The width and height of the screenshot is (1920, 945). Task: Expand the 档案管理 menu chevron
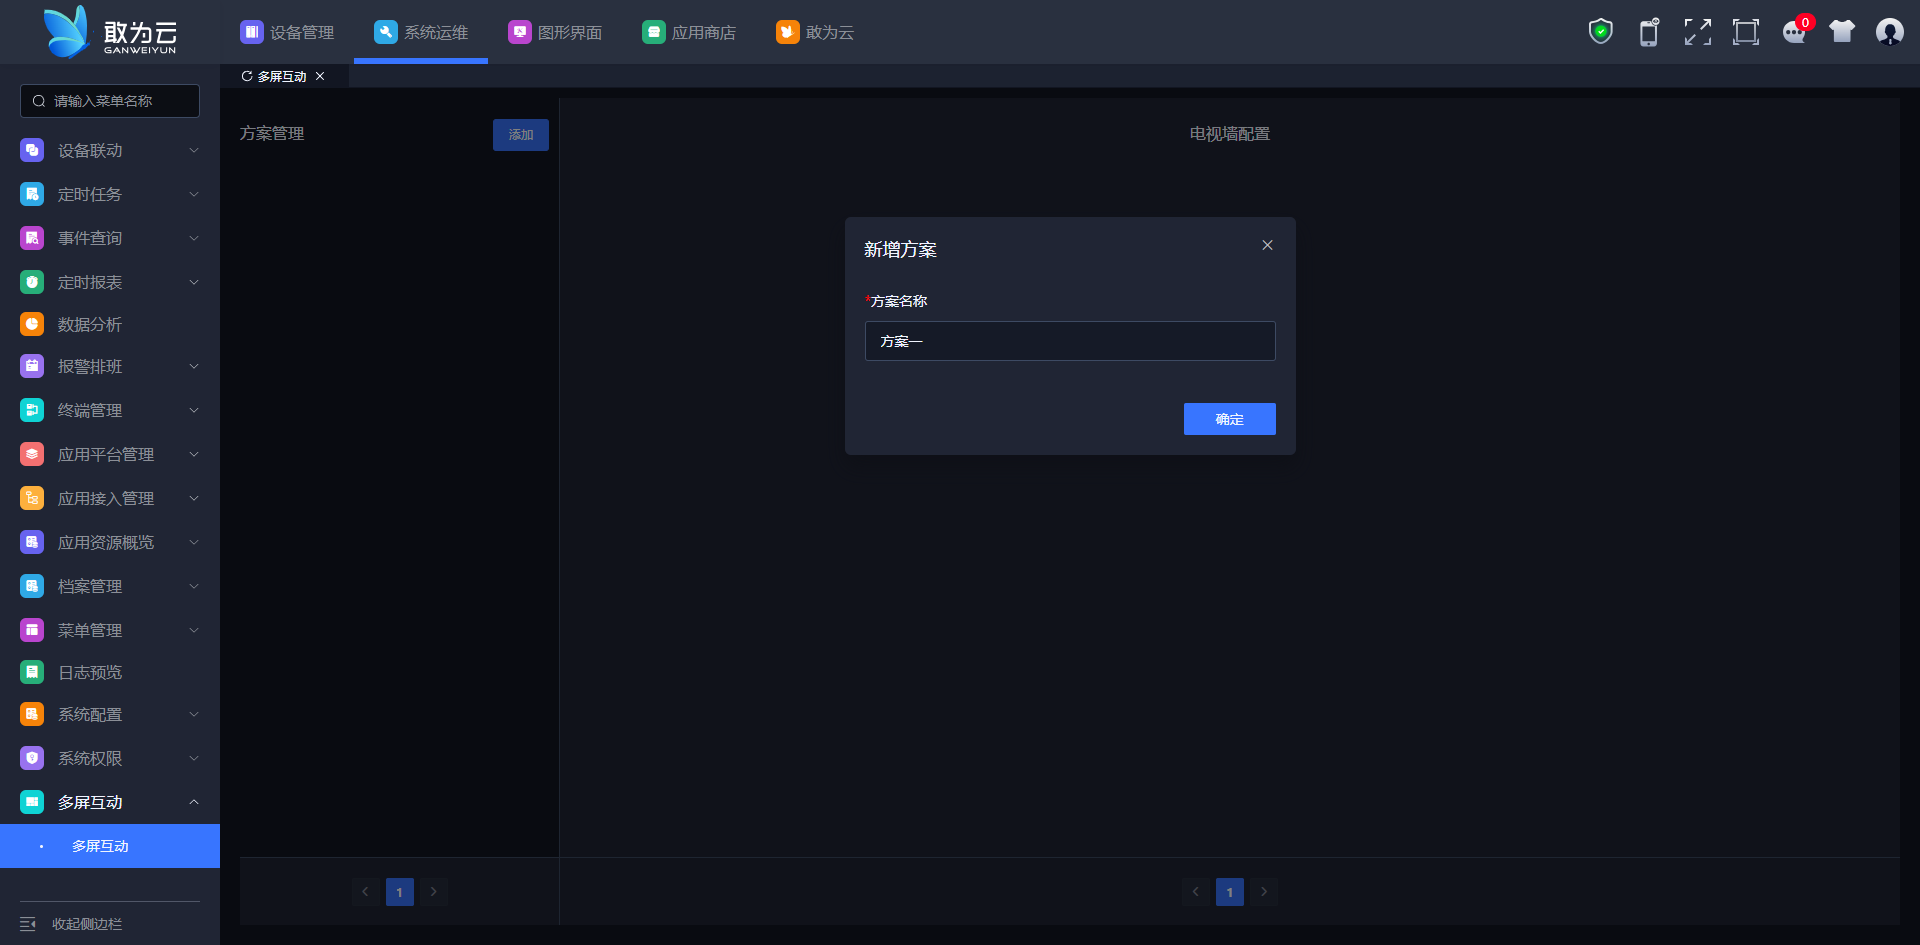coord(194,586)
